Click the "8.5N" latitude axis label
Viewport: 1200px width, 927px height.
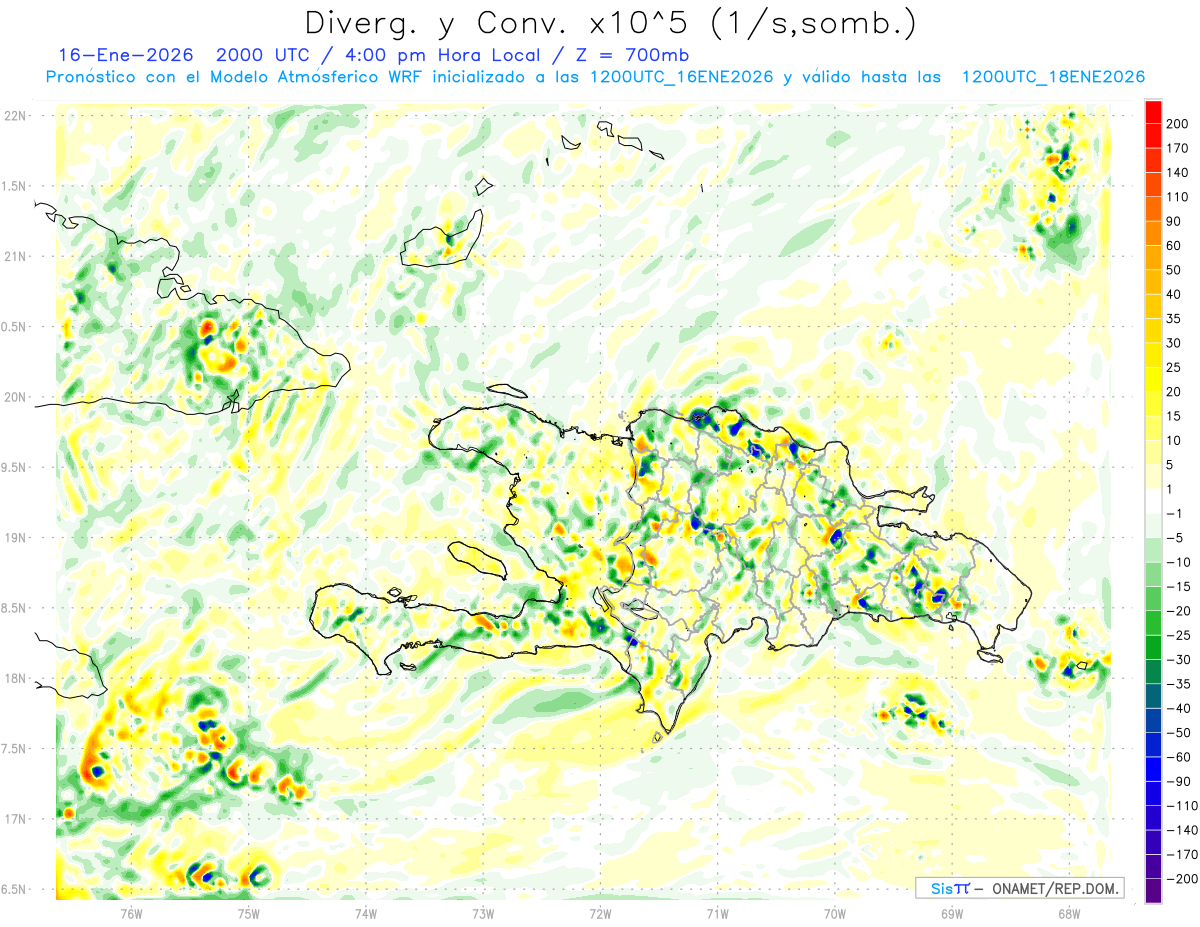[14, 608]
